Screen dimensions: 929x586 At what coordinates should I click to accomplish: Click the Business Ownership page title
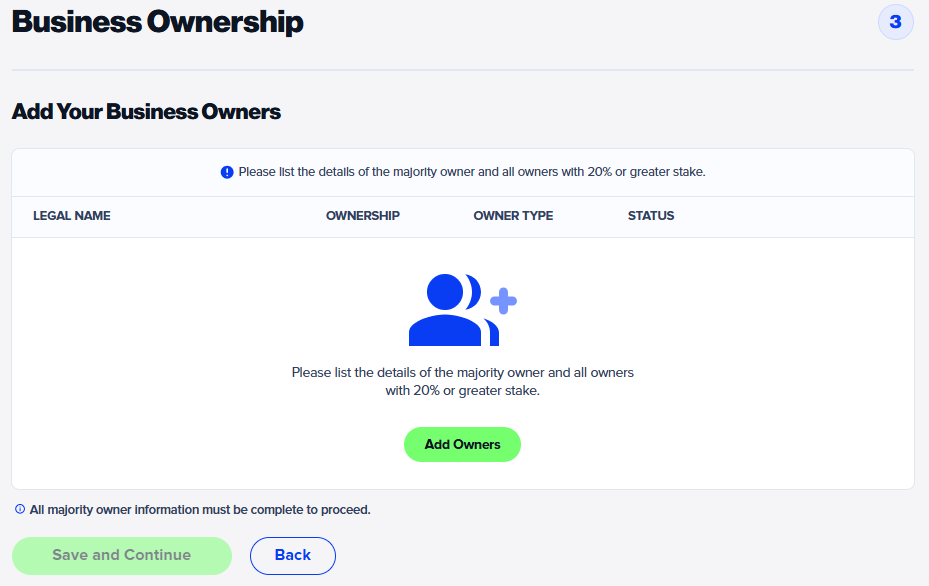point(157,21)
